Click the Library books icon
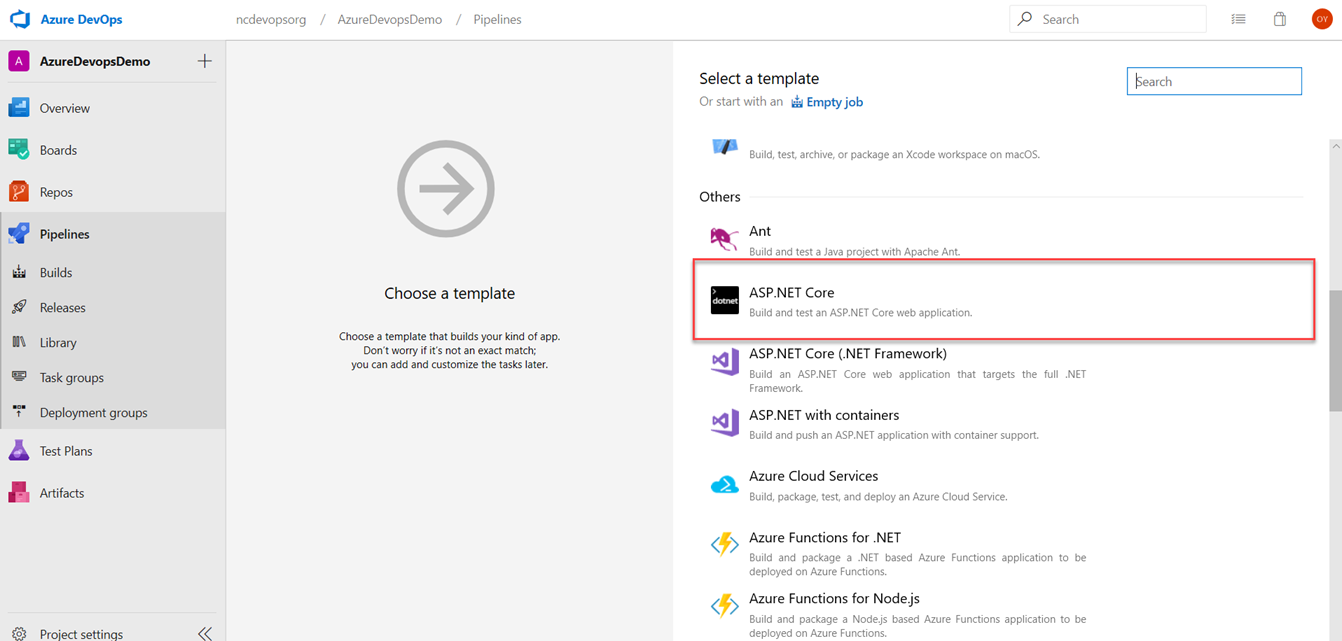The height and width of the screenshot is (641, 1342). (x=19, y=342)
